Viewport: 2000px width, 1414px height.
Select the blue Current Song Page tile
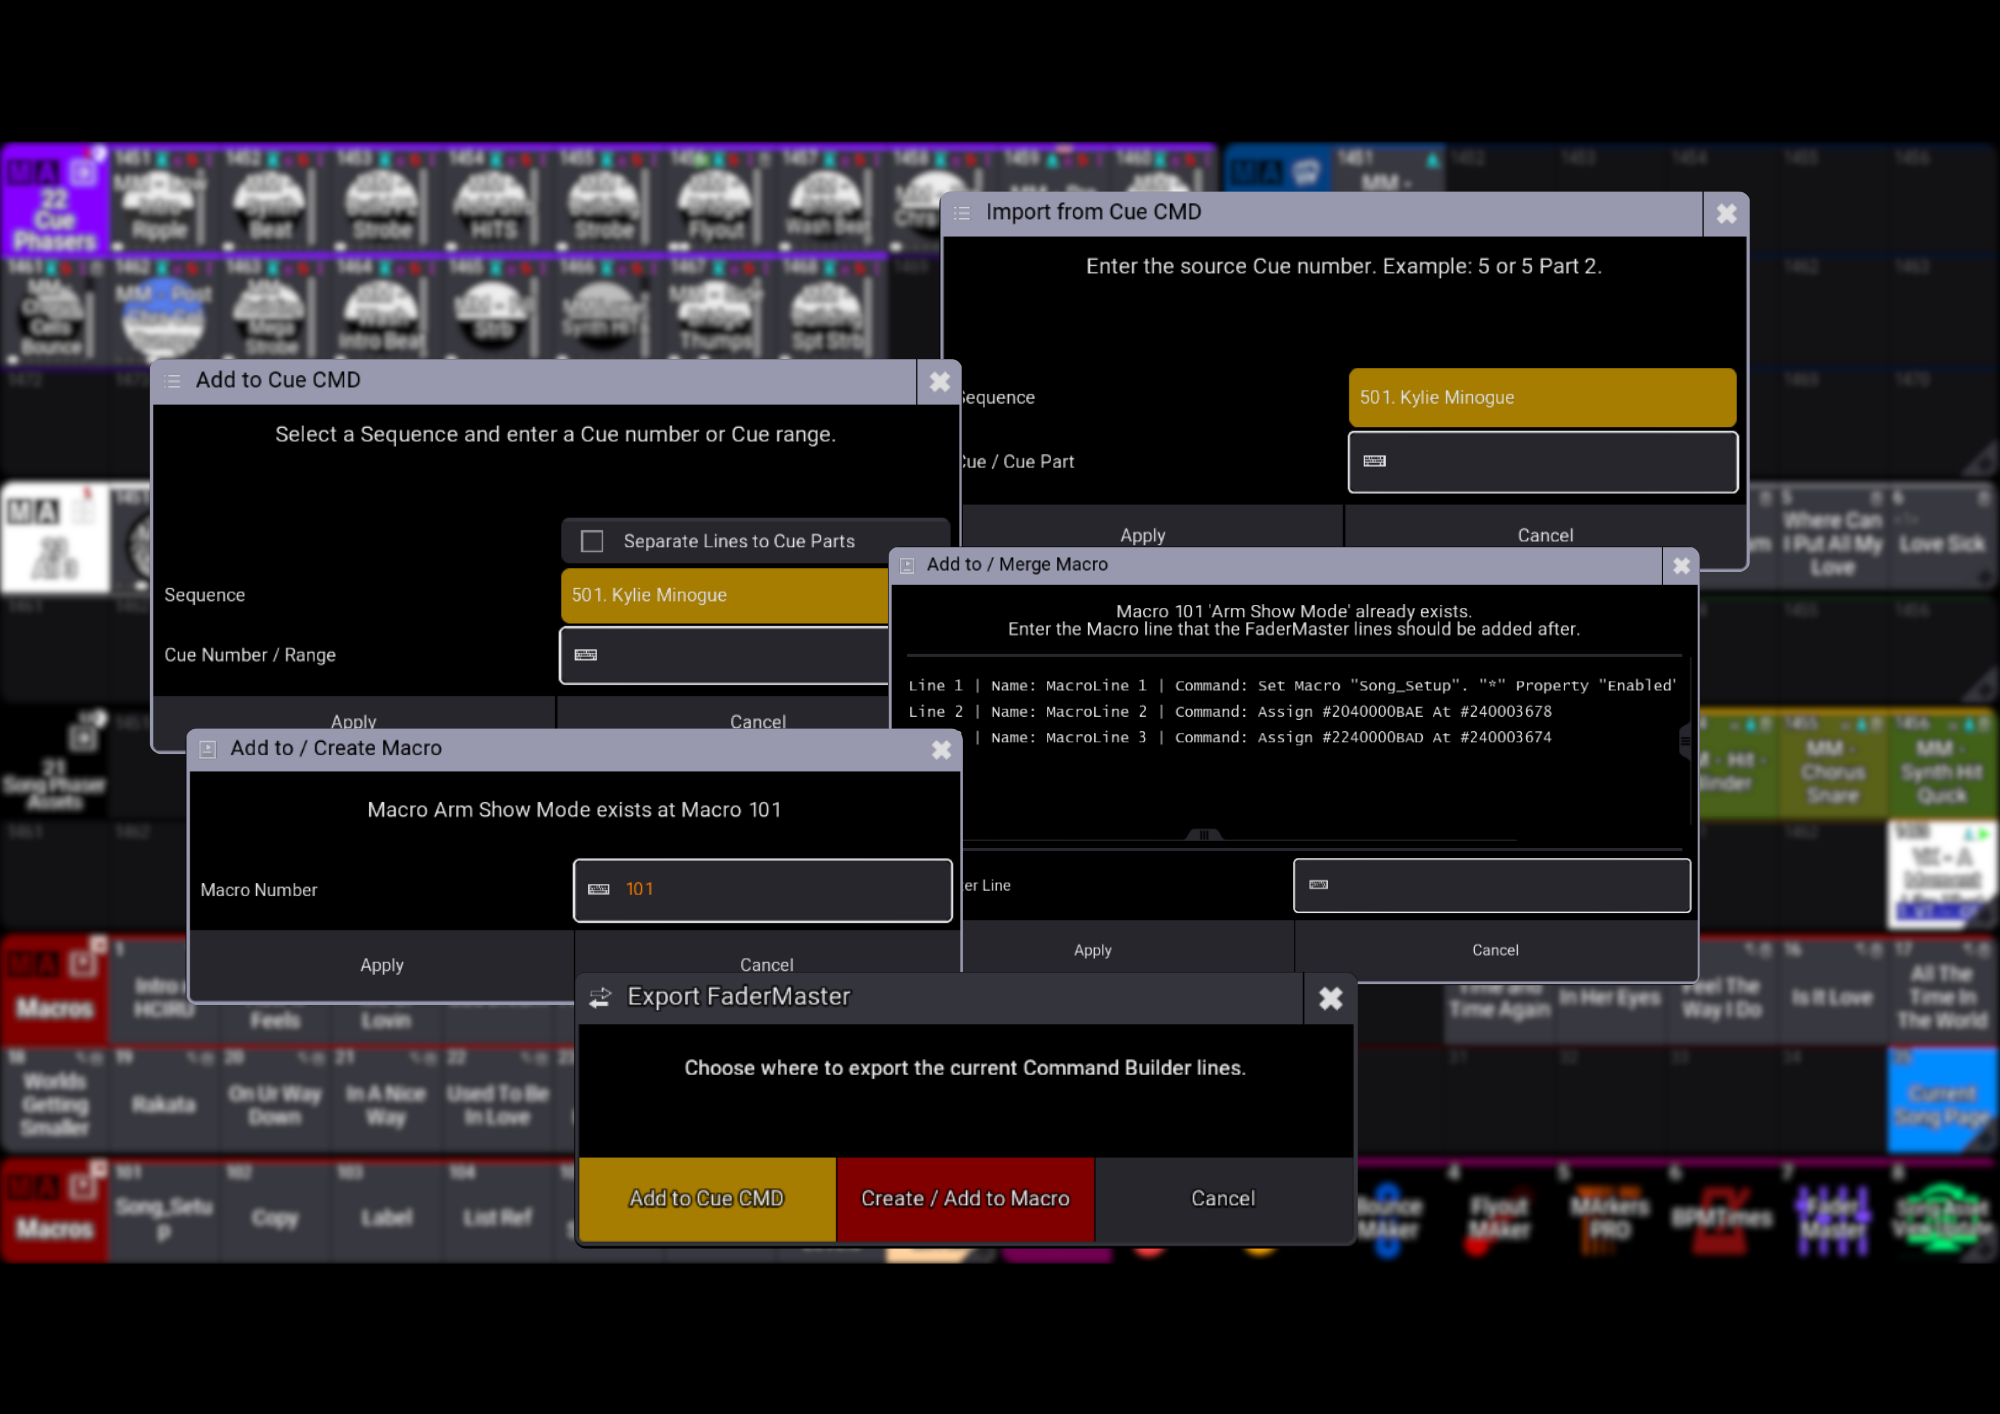click(1942, 1100)
